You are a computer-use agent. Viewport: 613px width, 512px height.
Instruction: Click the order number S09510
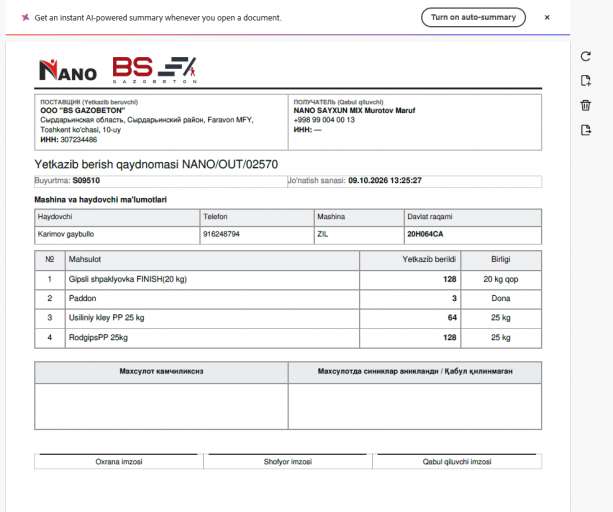point(86,181)
